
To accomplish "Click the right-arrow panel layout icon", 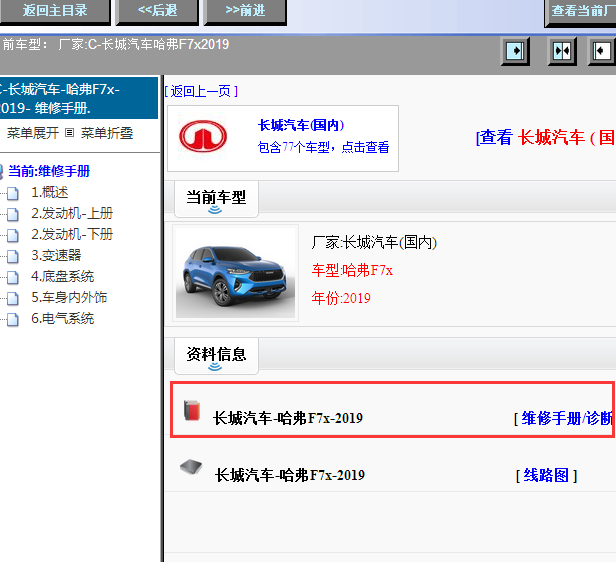I will coord(515,51).
